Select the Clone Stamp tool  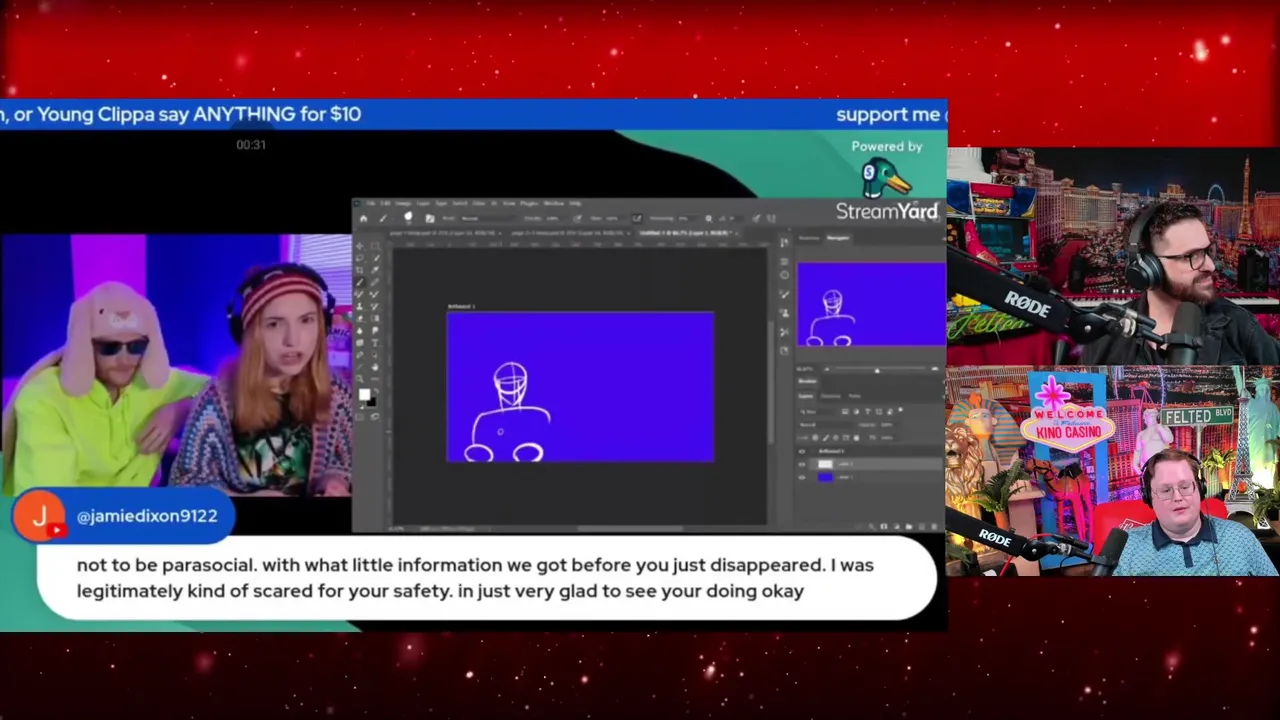(x=359, y=306)
